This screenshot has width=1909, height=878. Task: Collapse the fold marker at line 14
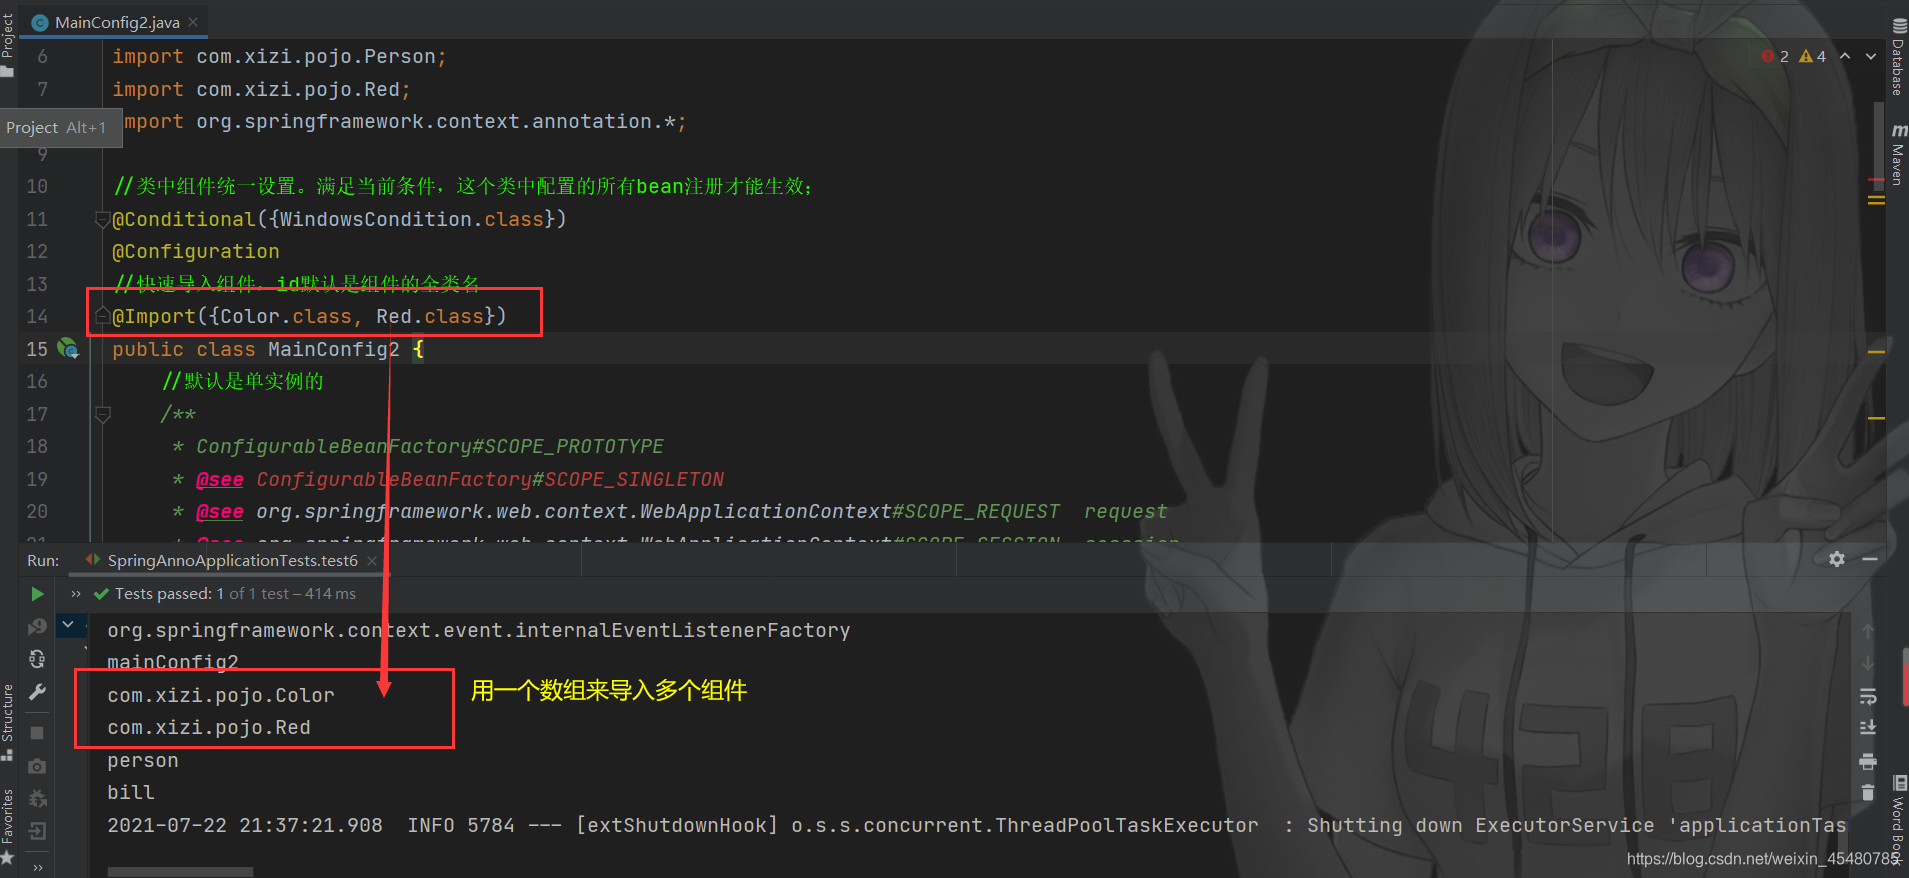coord(102,317)
